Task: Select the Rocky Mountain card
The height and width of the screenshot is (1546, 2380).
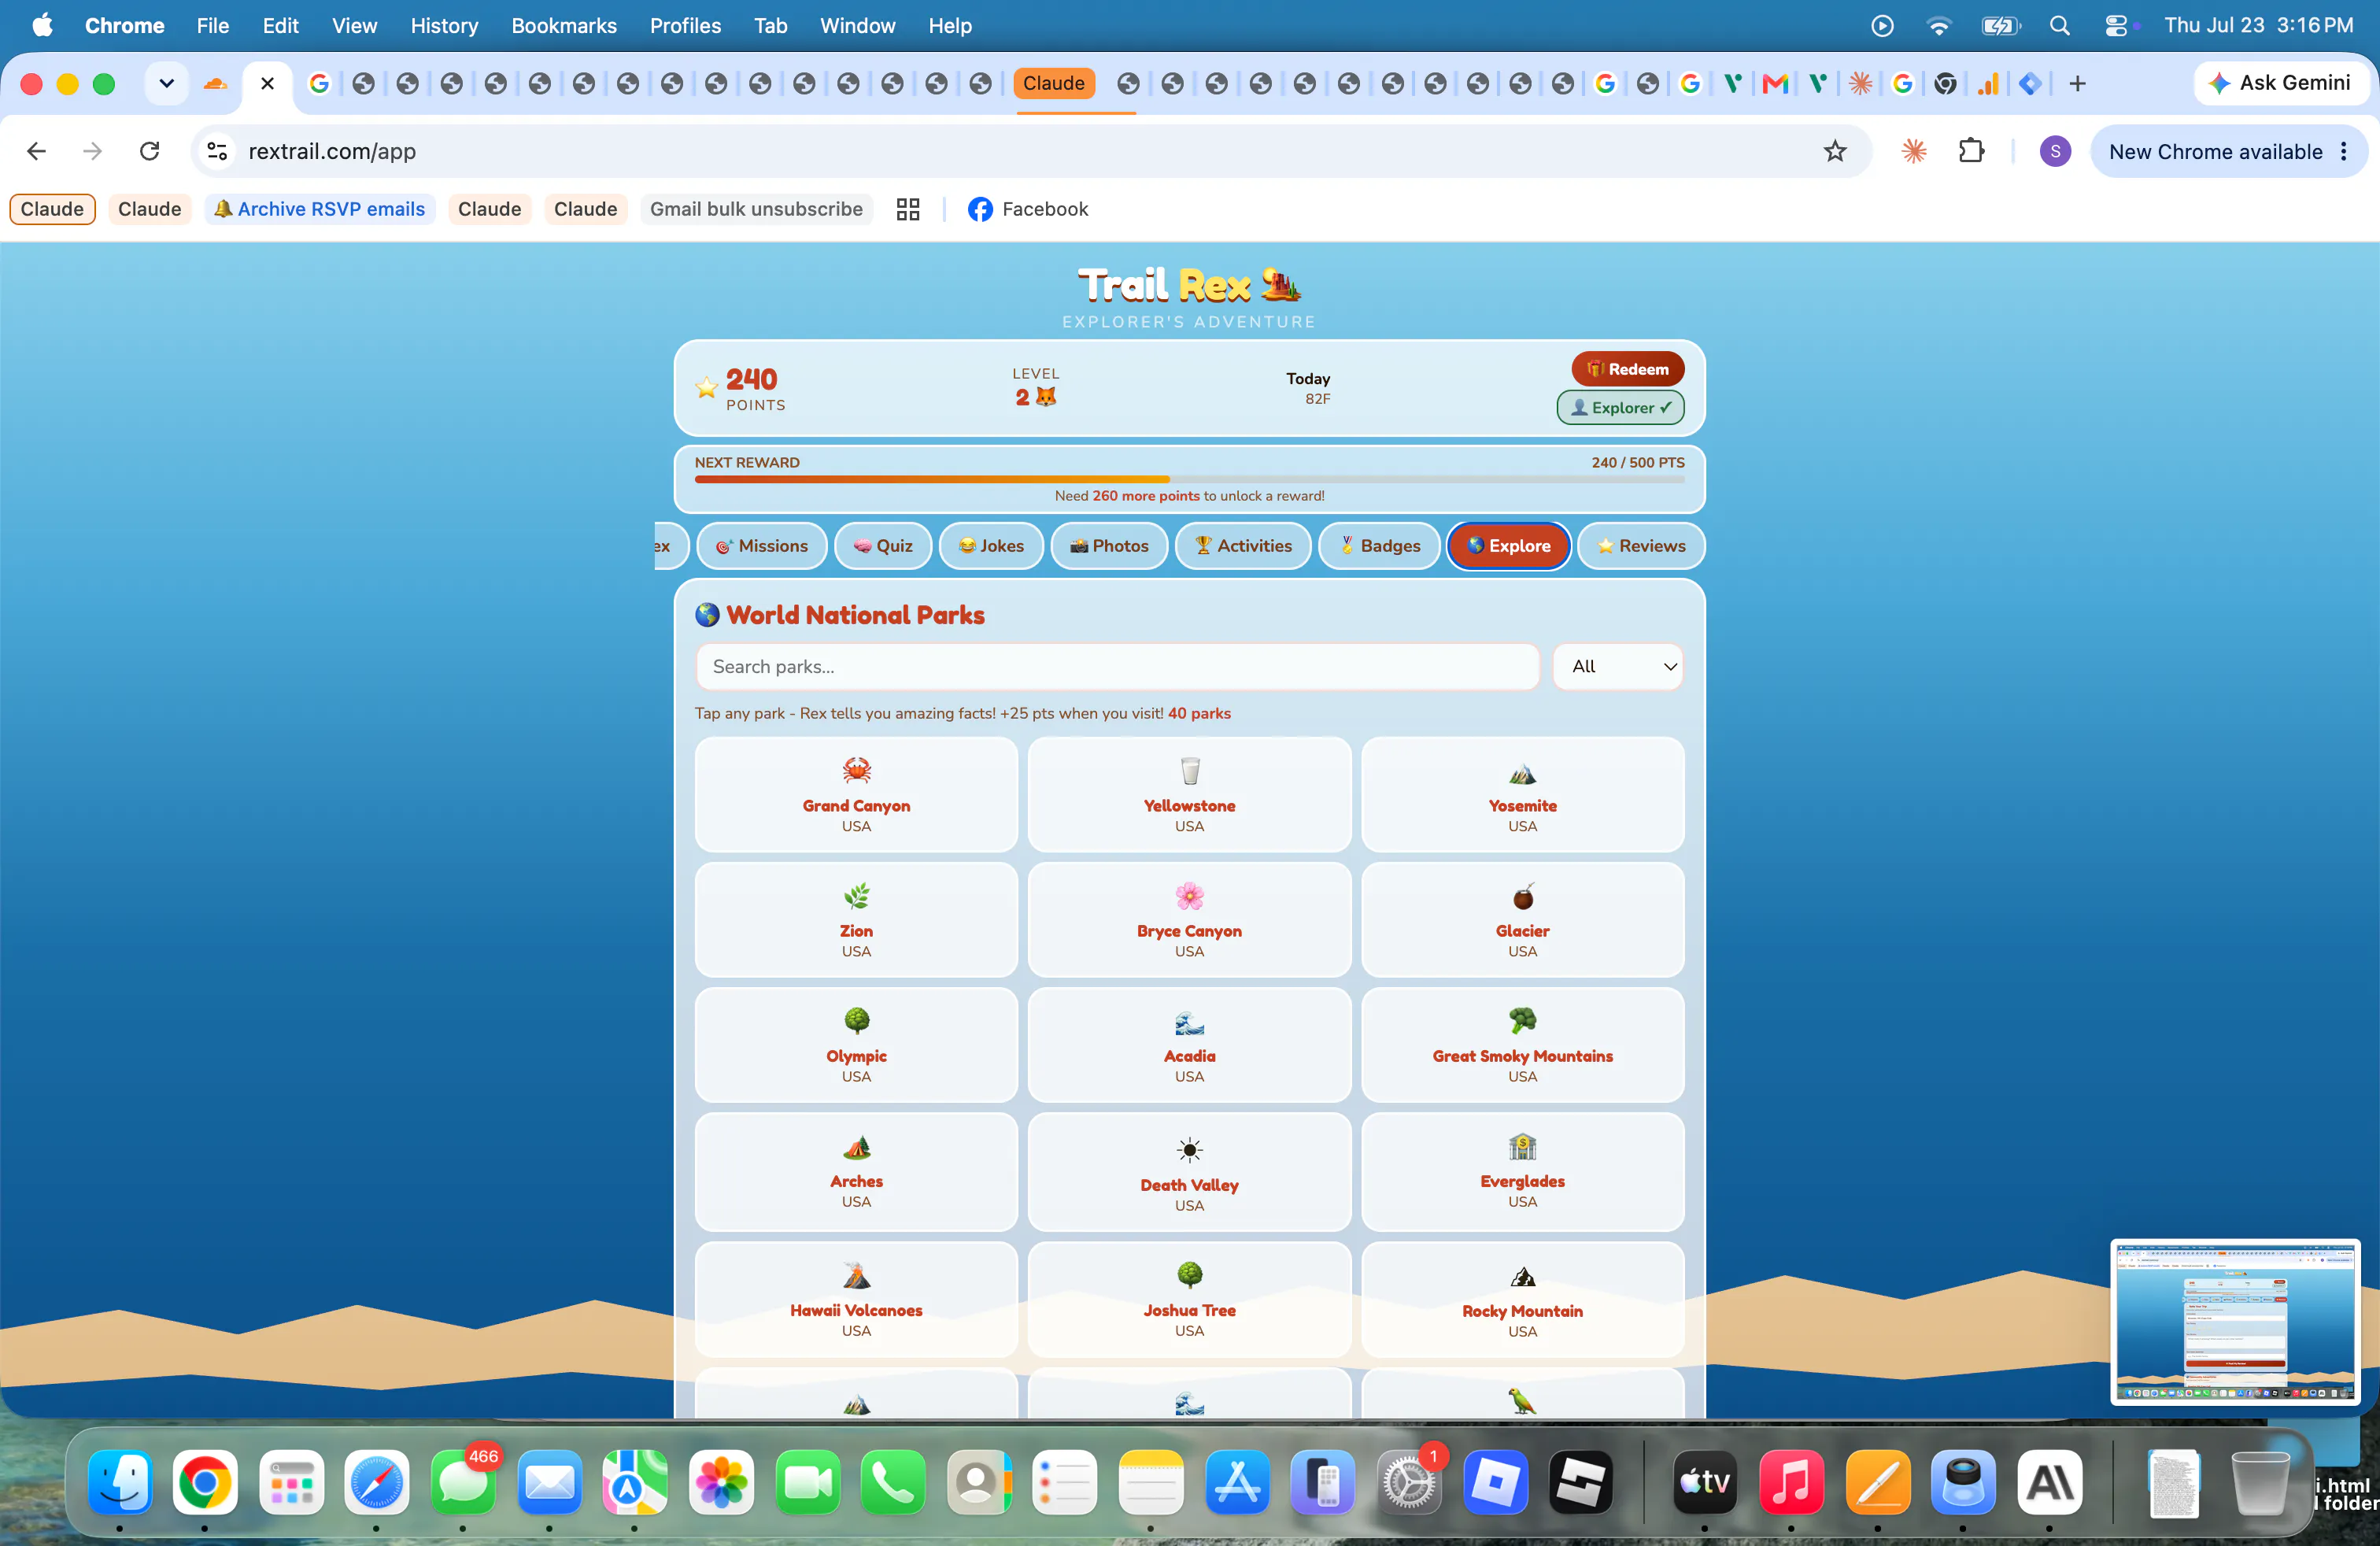Action: (1522, 1299)
